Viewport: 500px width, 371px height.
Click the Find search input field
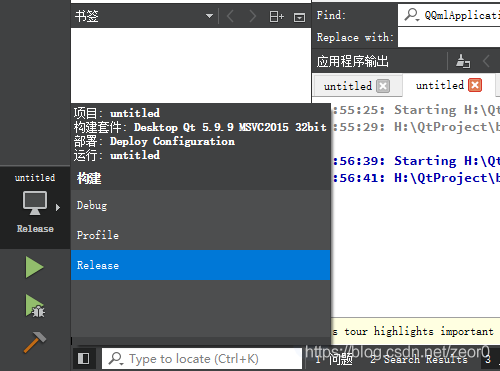coord(449,15)
